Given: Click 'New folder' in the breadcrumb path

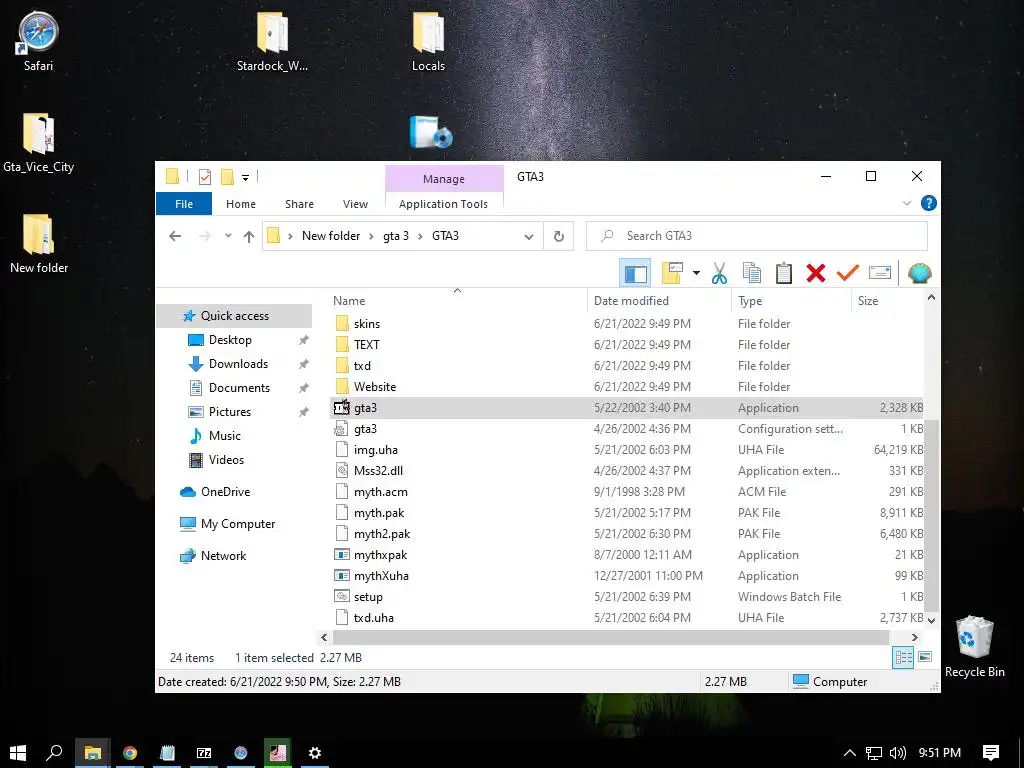Looking at the screenshot, I should pyautogui.click(x=330, y=236).
